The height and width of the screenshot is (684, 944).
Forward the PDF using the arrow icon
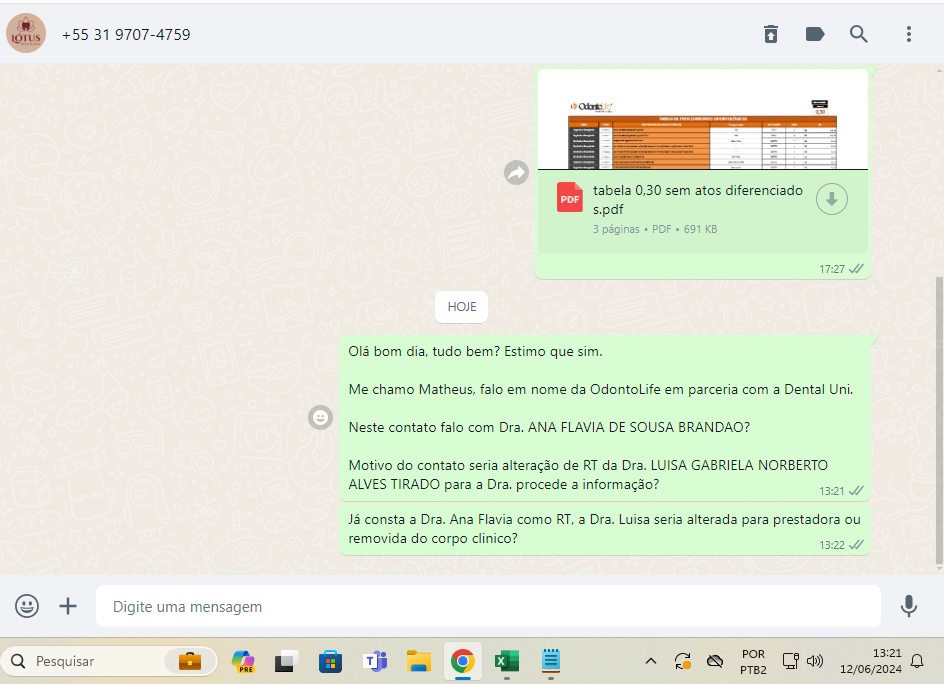[x=516, y=173]
